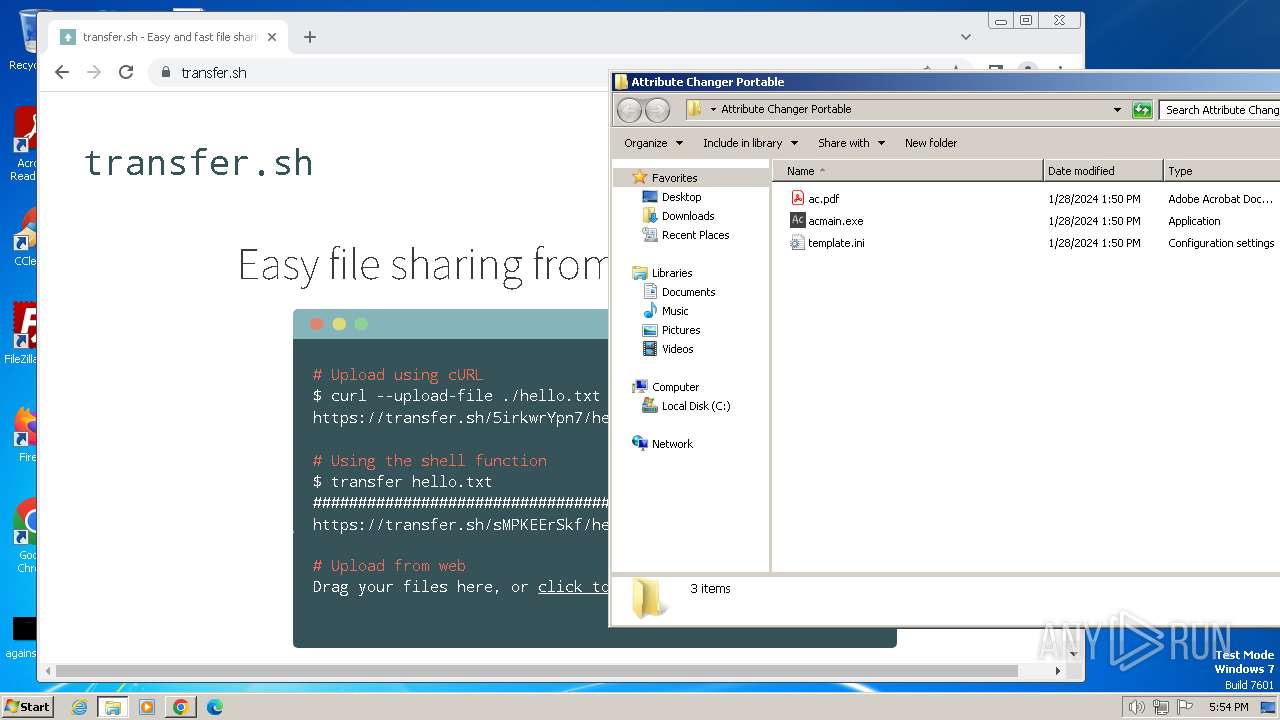Sort files by Name column
Viewport: 1280px width, 720px height.
[908, 171]
